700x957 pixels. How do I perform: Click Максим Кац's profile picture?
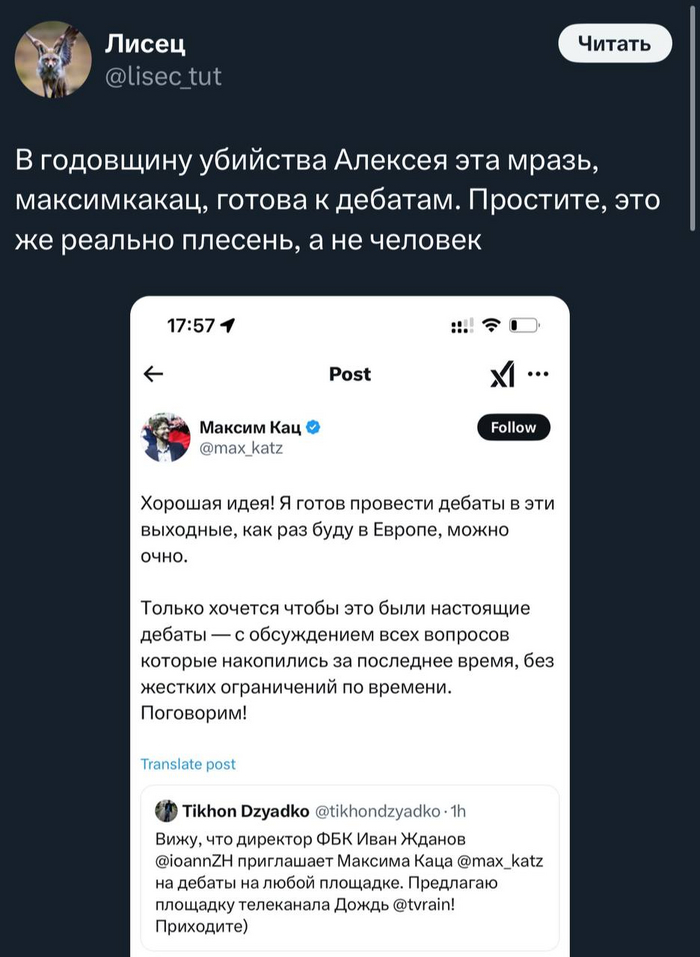click(x=169, y=432)
